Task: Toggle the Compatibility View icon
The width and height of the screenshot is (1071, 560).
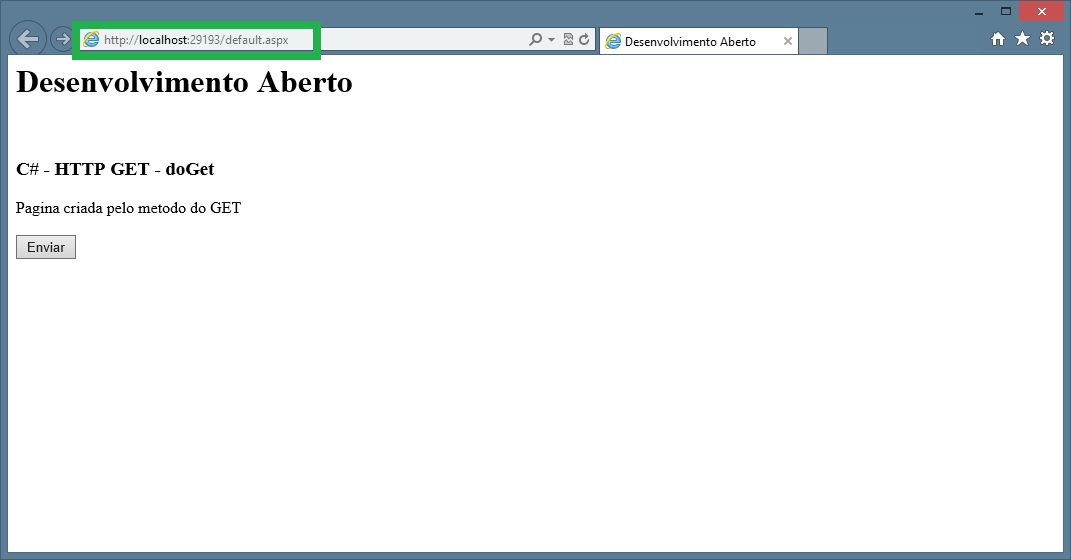Action: (x=568, y=40)
